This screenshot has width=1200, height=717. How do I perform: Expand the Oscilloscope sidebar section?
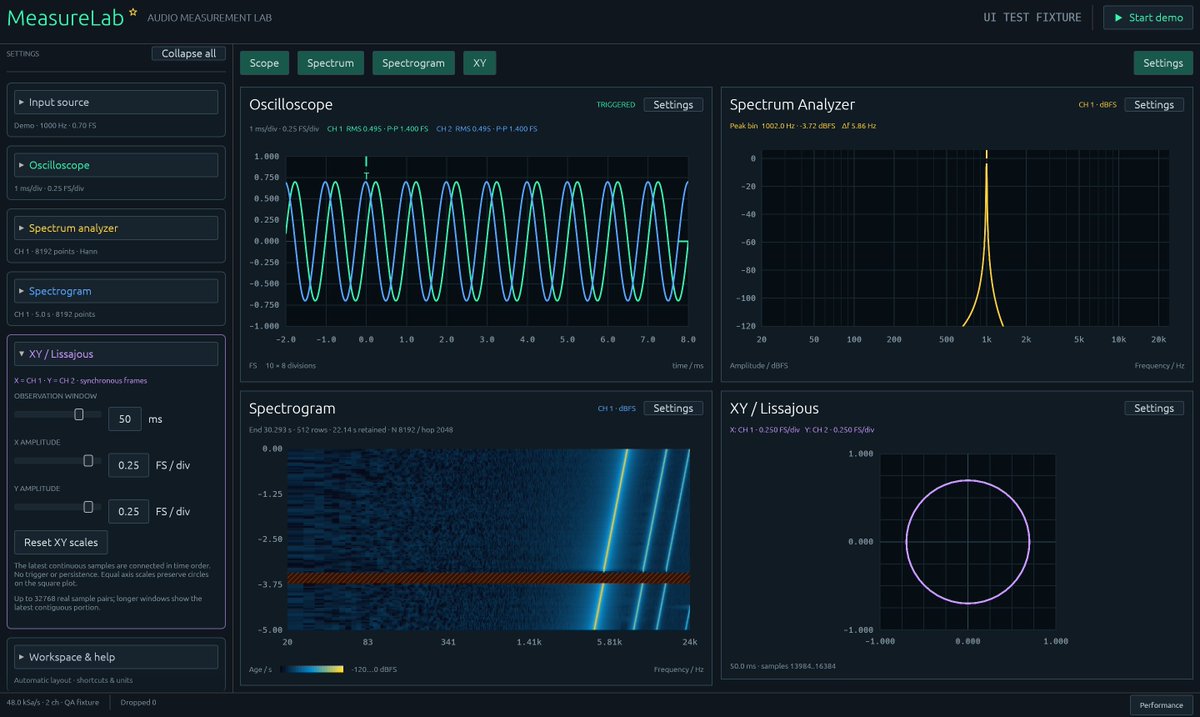point(116,165)
